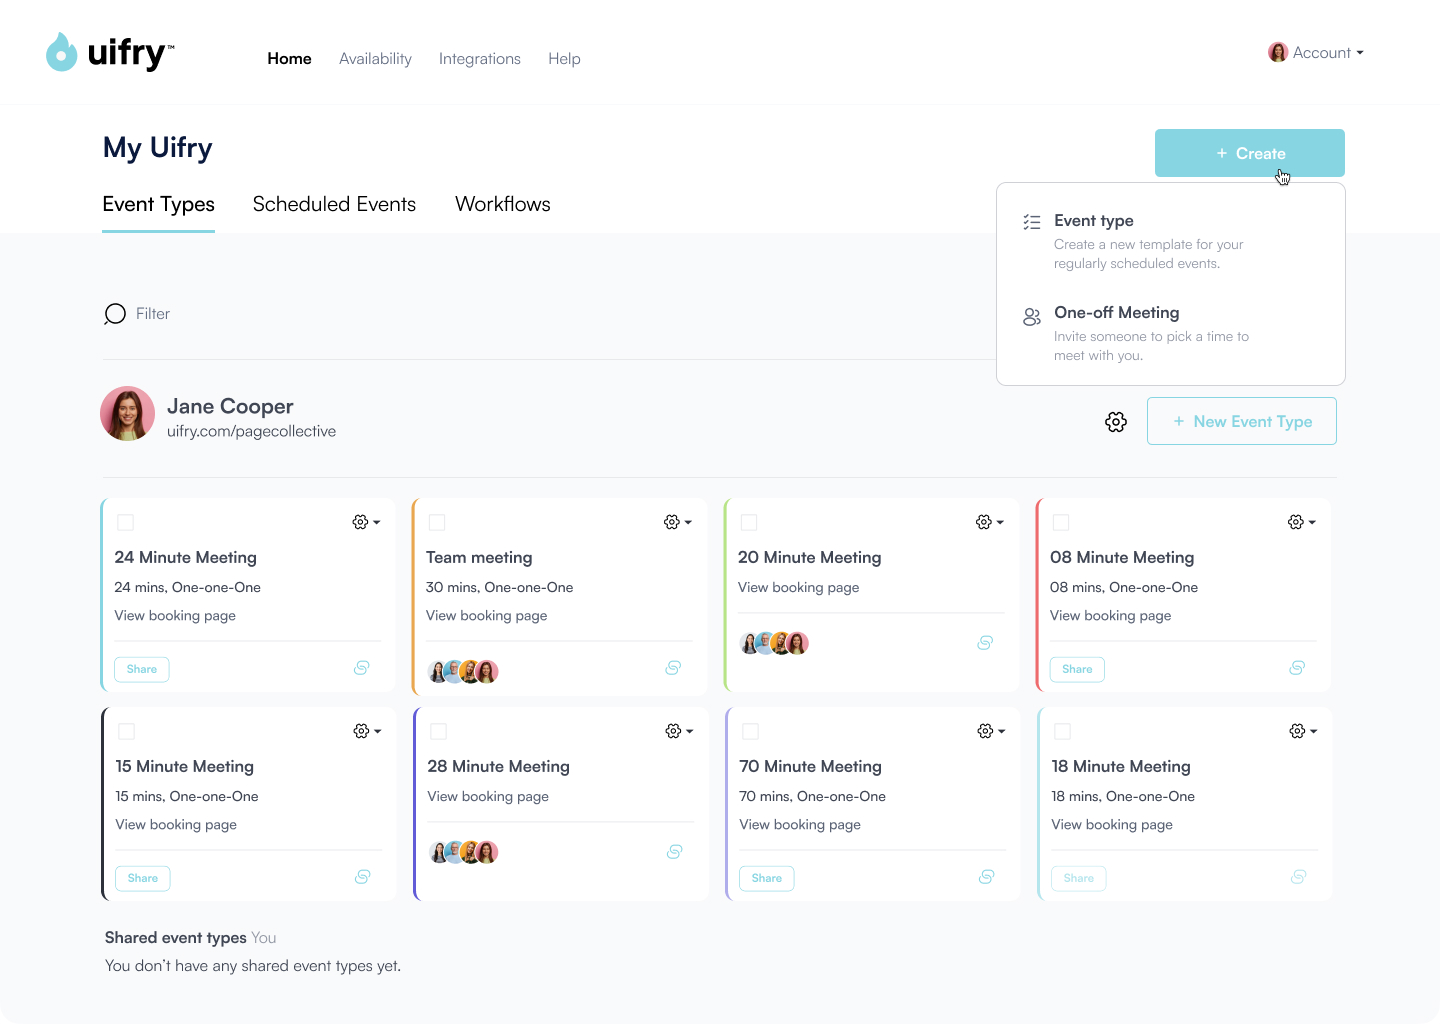The width and height of the screenshot is (1440, 1024).
Task: Share the 15 Minute Meeting event
Action: [x=143, y=878]
